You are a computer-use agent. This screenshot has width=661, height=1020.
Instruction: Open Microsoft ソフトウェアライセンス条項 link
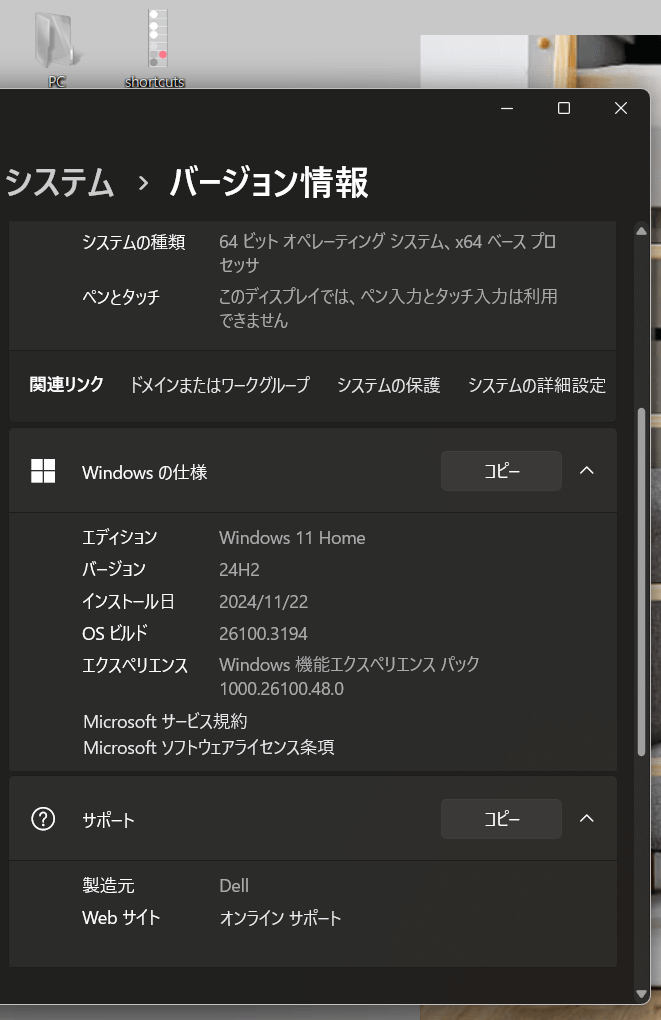209,747
